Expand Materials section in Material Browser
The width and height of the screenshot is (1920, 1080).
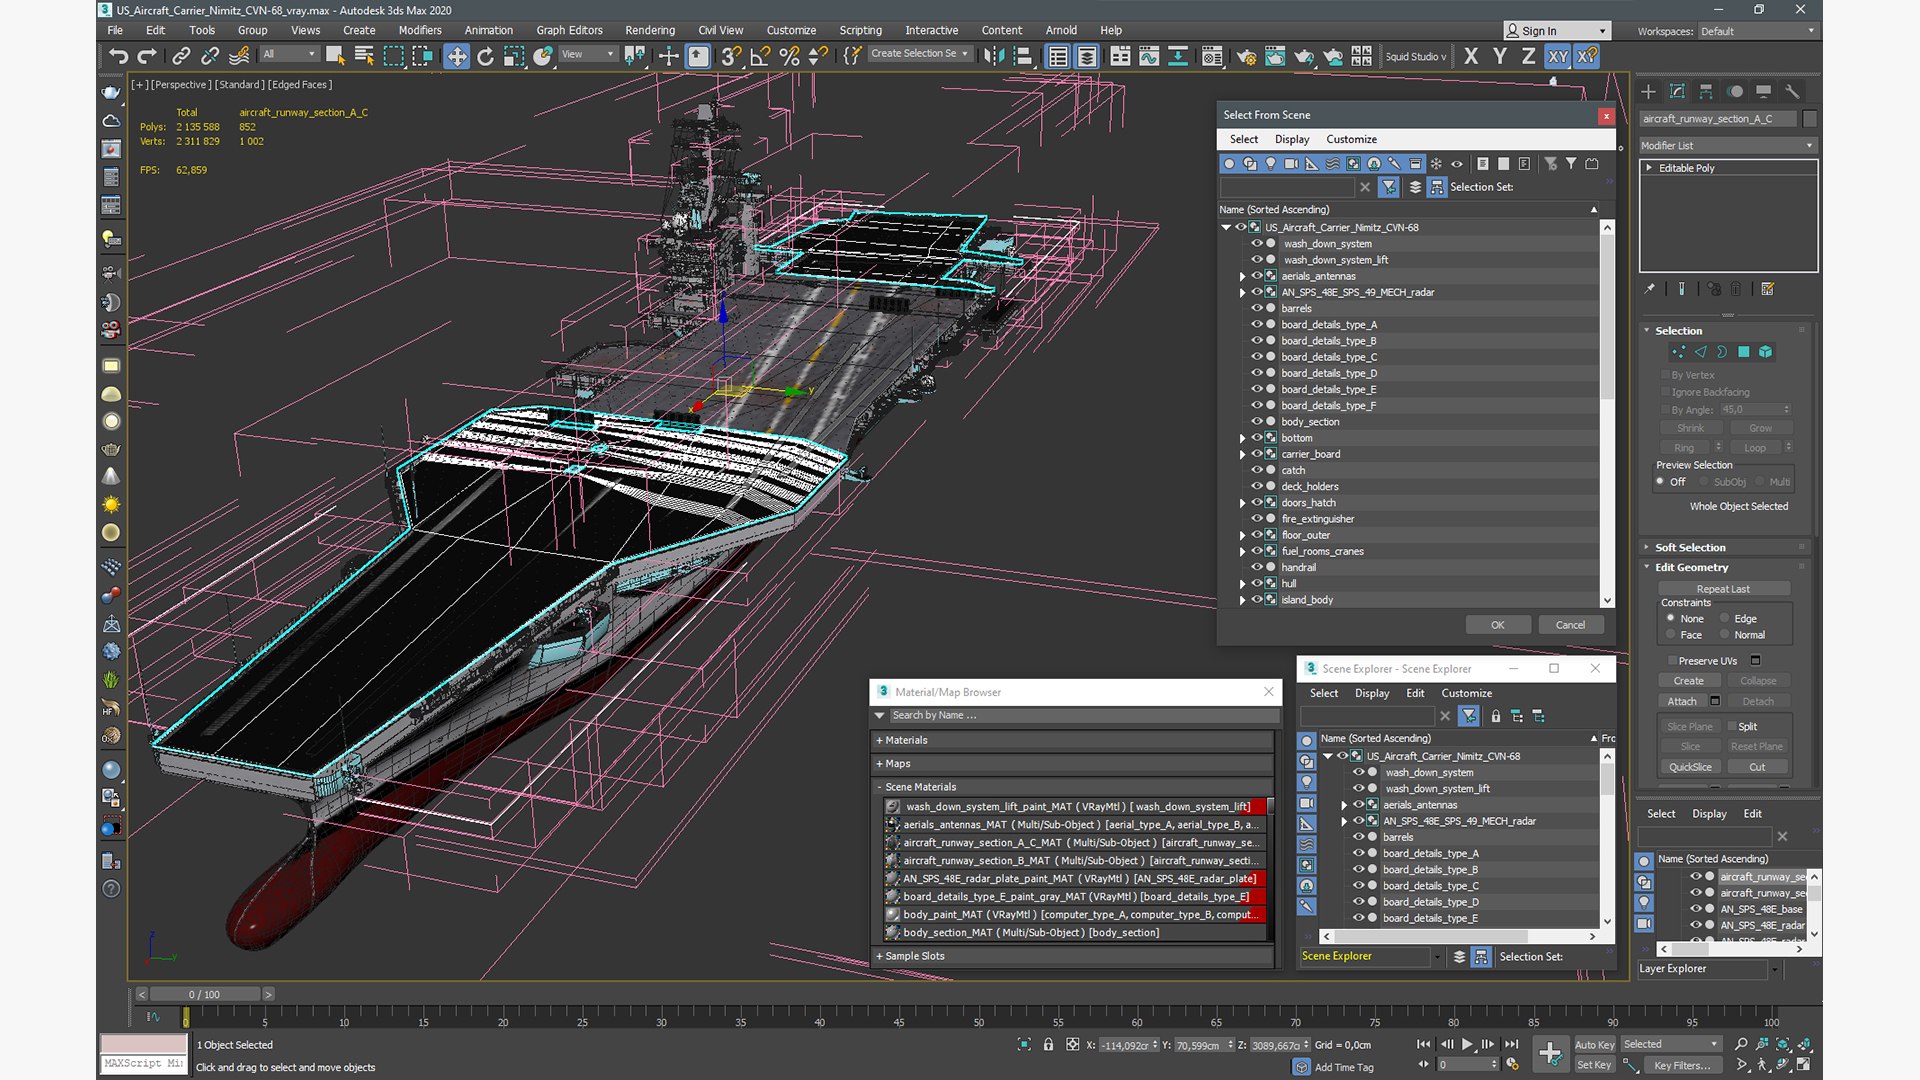[x=1074, y=740]
